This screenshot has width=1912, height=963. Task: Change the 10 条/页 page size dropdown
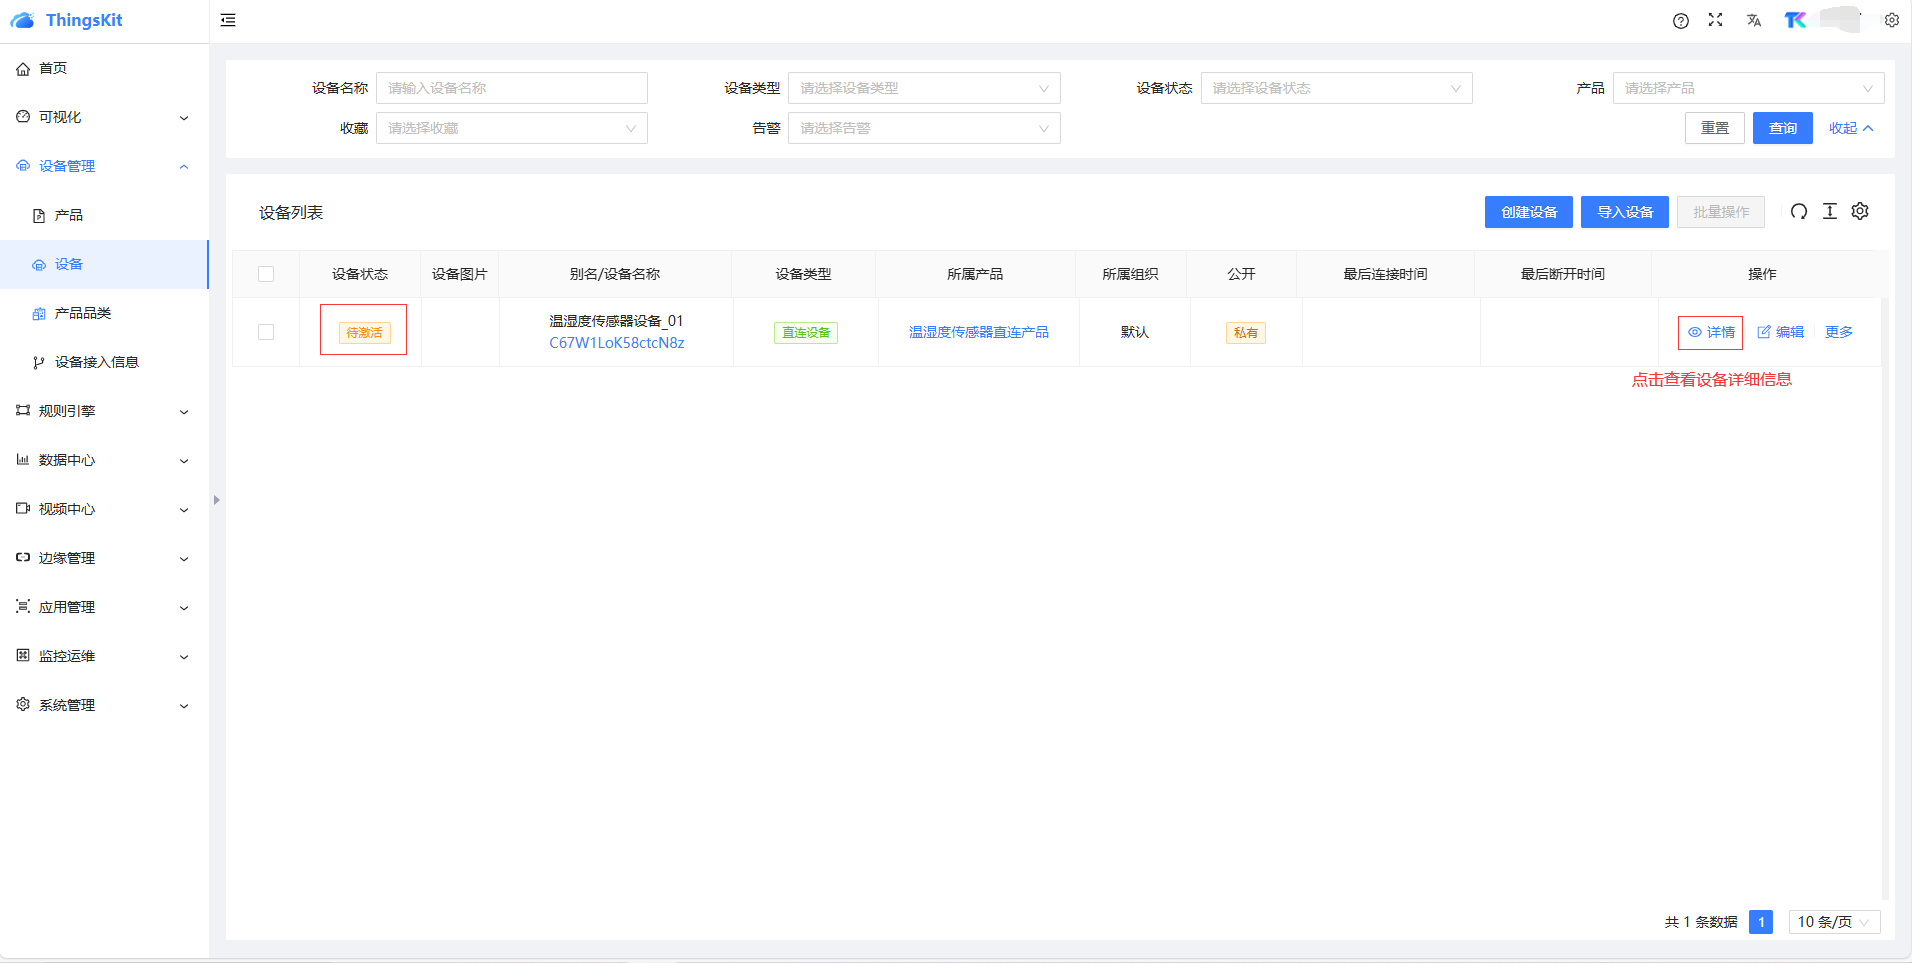click(1833, 922)
